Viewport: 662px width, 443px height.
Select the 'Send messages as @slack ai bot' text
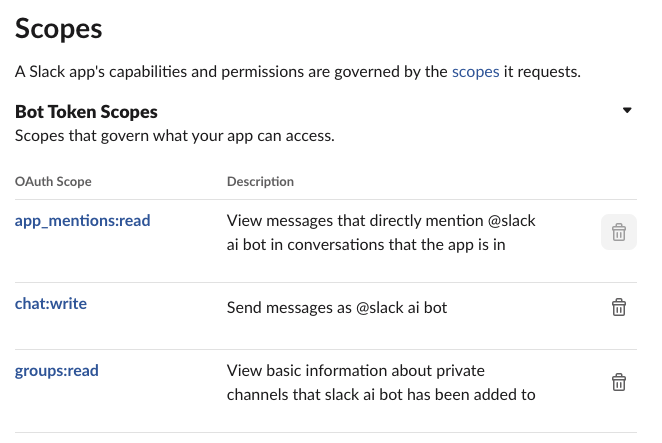[336, 307]
